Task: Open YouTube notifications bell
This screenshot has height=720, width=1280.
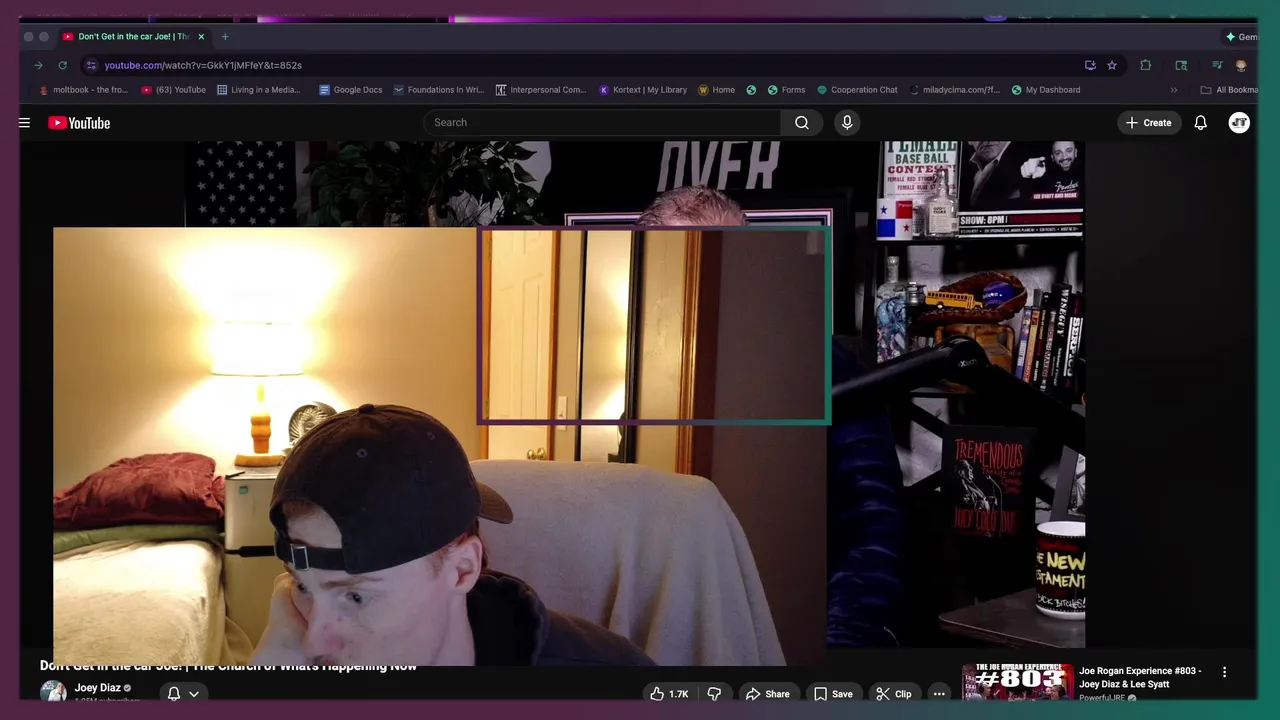Action: coord(1201,123)
